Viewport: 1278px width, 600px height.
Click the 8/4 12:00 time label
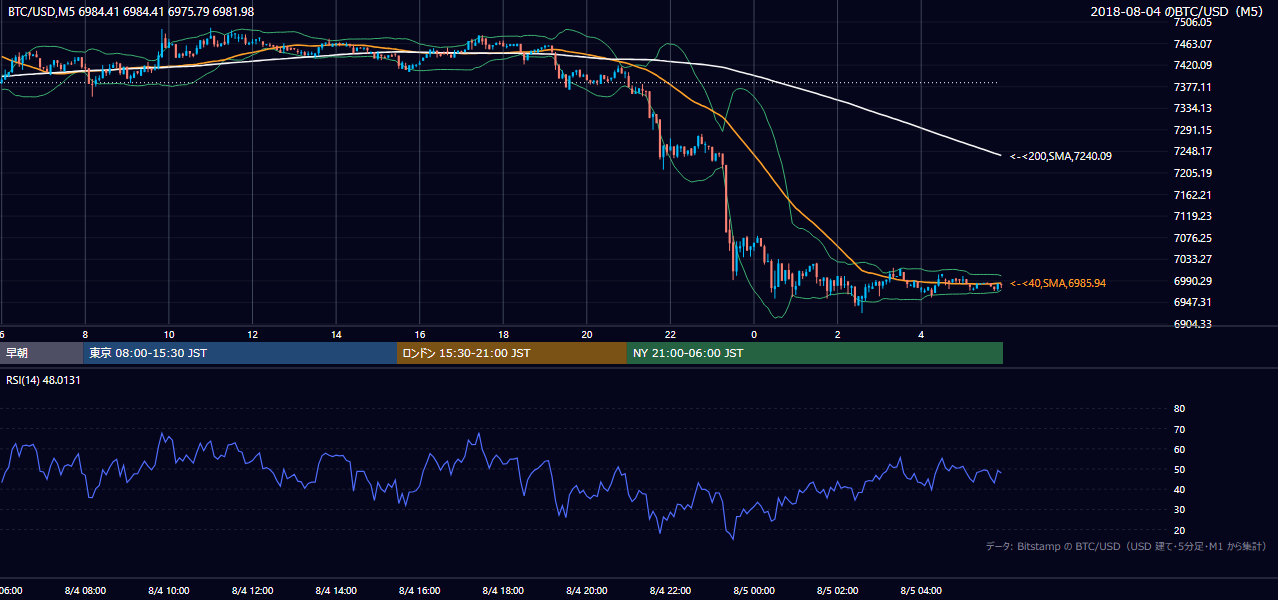click(x=253, y=591)
